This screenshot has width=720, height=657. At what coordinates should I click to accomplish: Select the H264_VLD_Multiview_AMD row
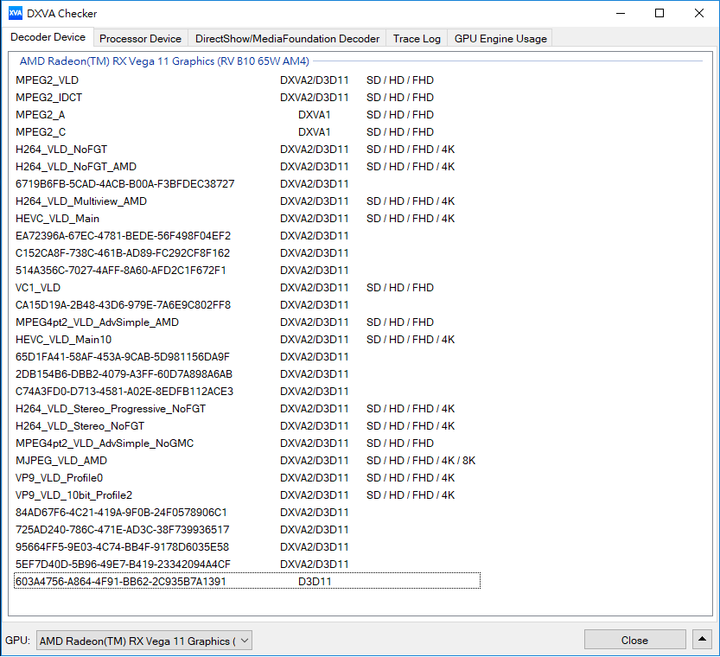click(x=247, y=201)
